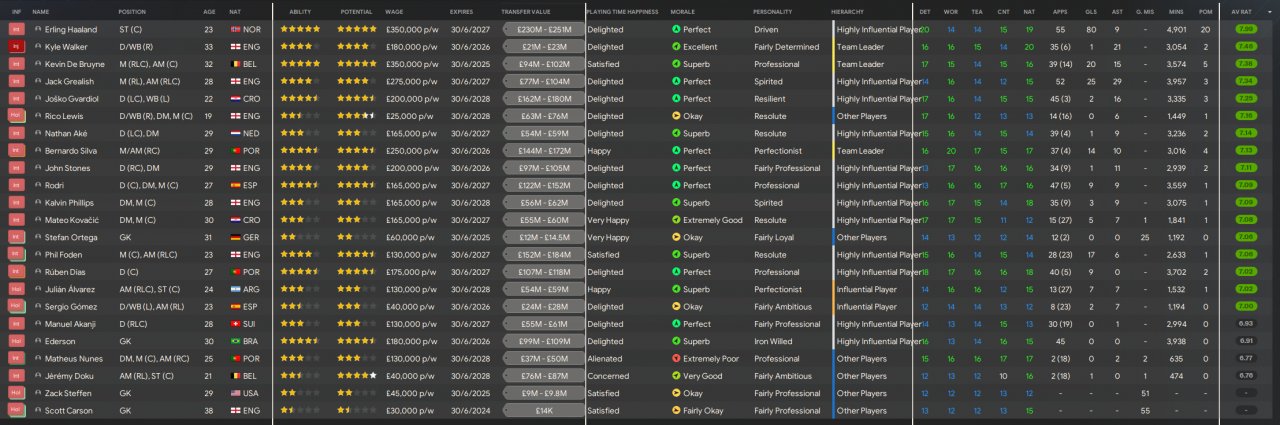Image resolution: width=1280 pixels, height=425 pixels.
Task: Sort by the NAME column header
Action: [41, 11]
